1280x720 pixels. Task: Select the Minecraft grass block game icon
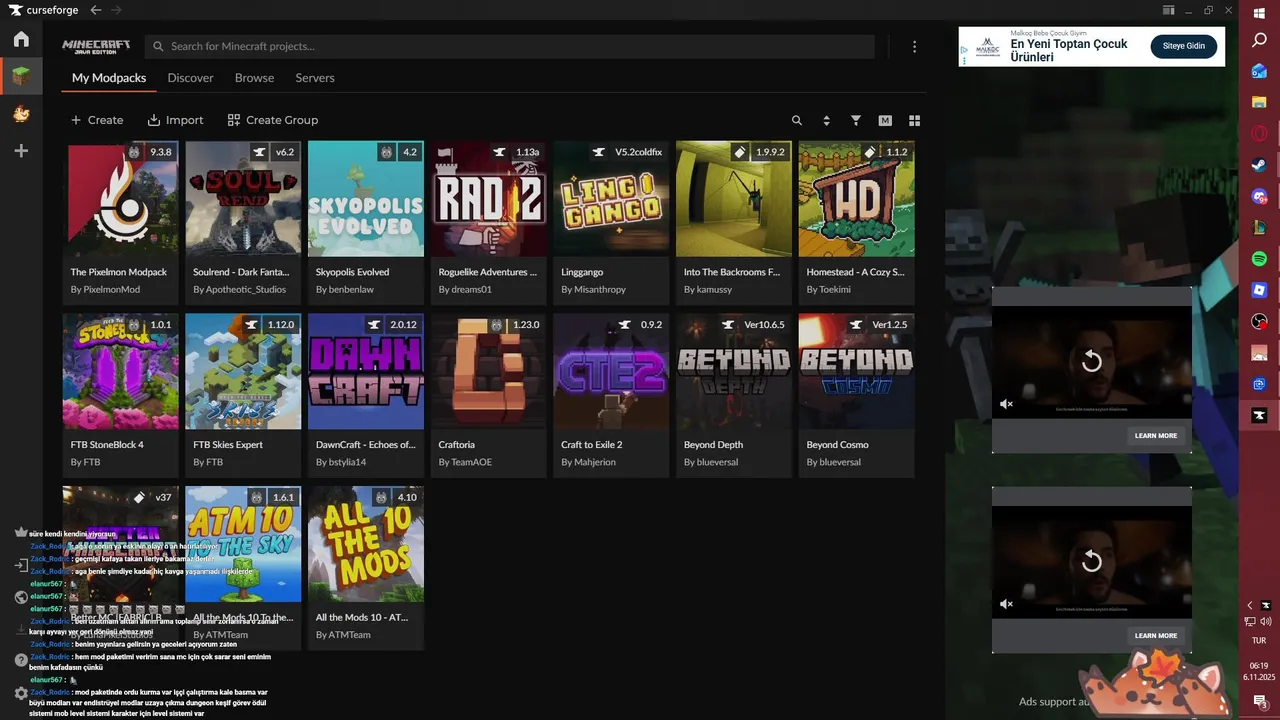click(x=21, y=76)
